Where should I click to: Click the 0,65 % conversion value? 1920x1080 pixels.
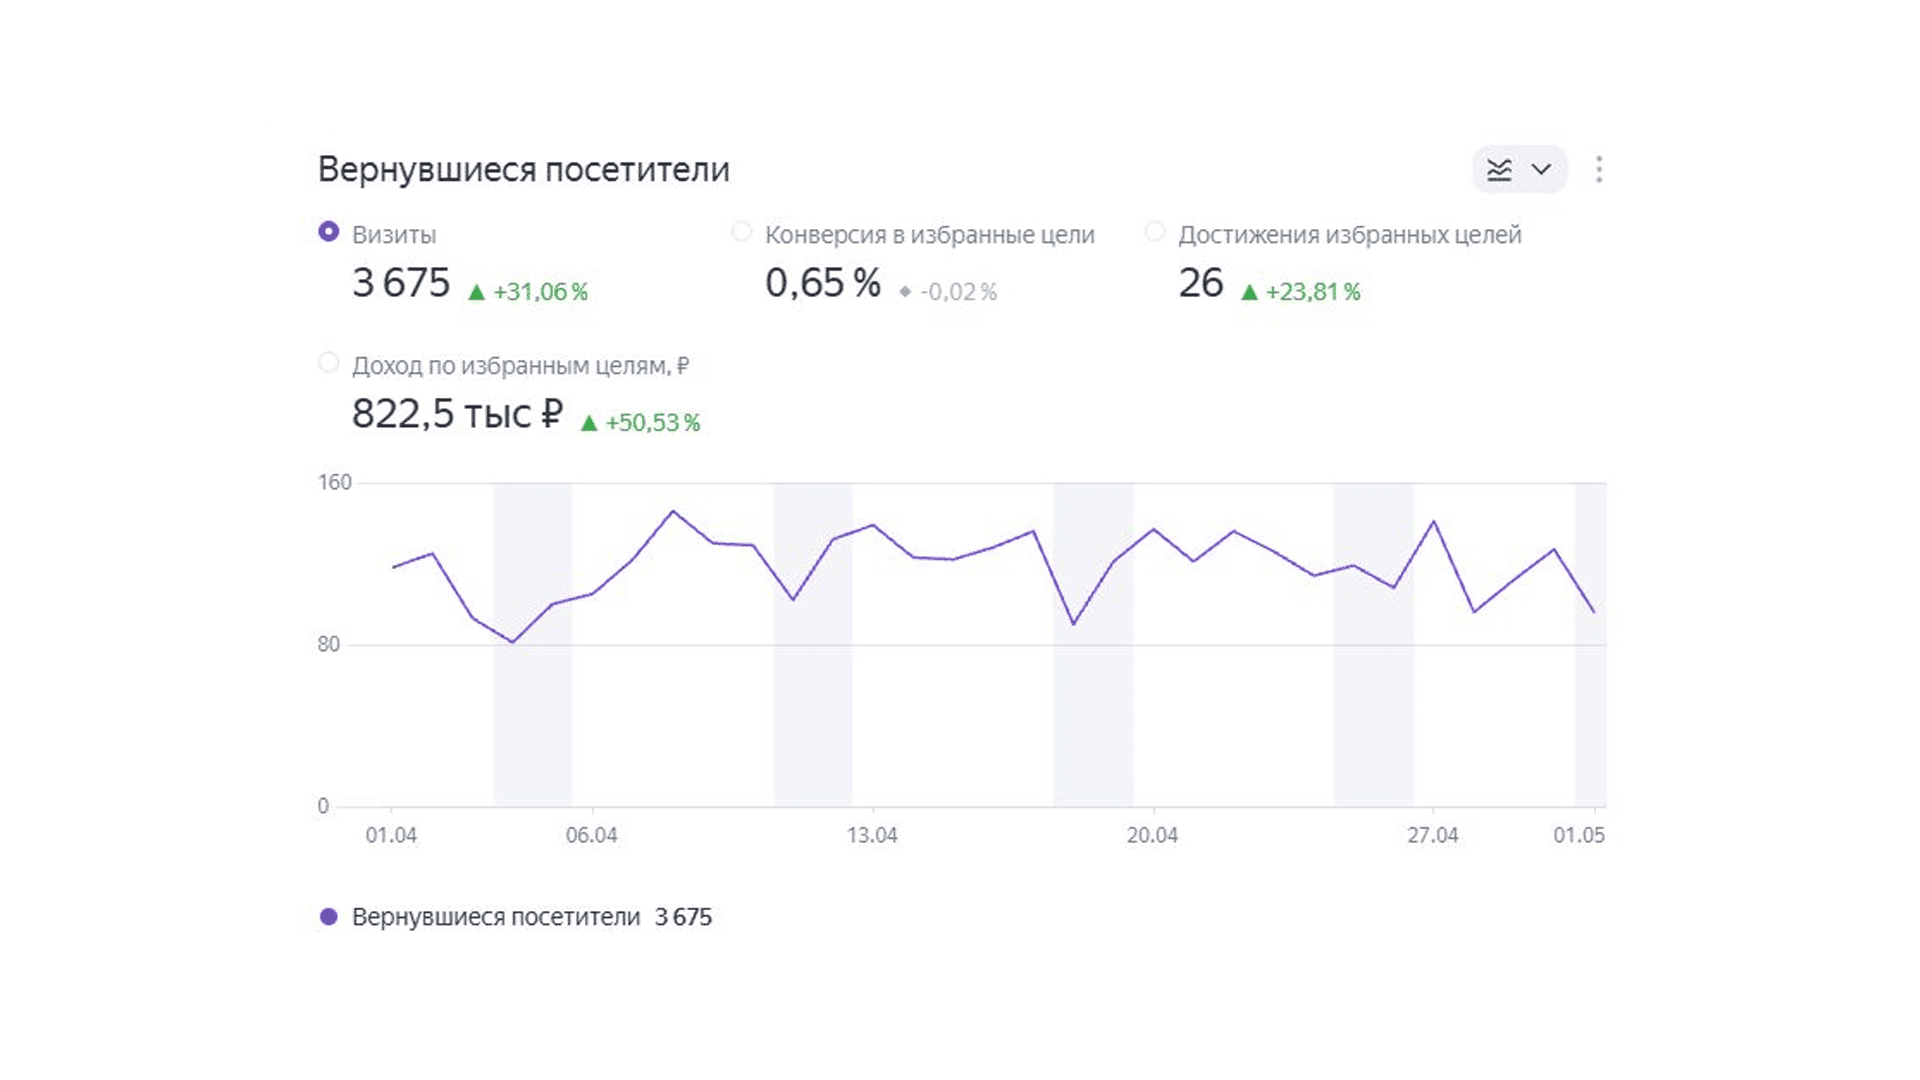point(823,283)
